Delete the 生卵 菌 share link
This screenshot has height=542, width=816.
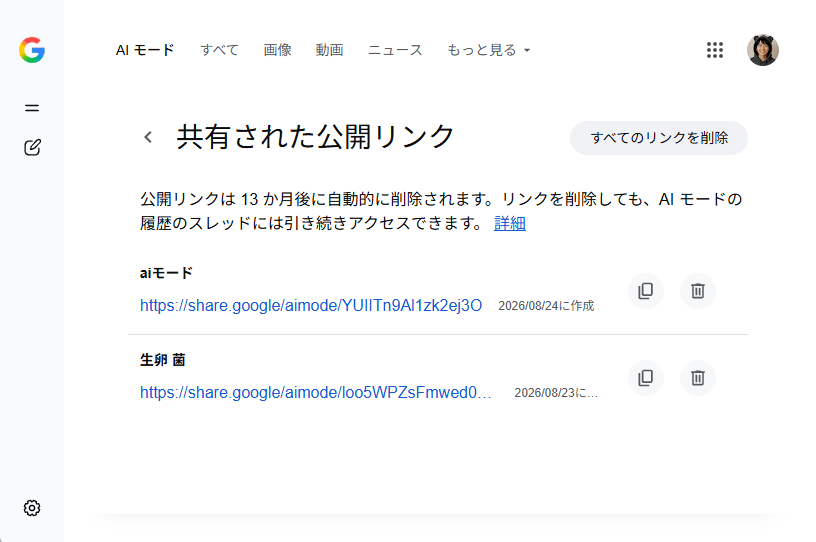point(697,377)
